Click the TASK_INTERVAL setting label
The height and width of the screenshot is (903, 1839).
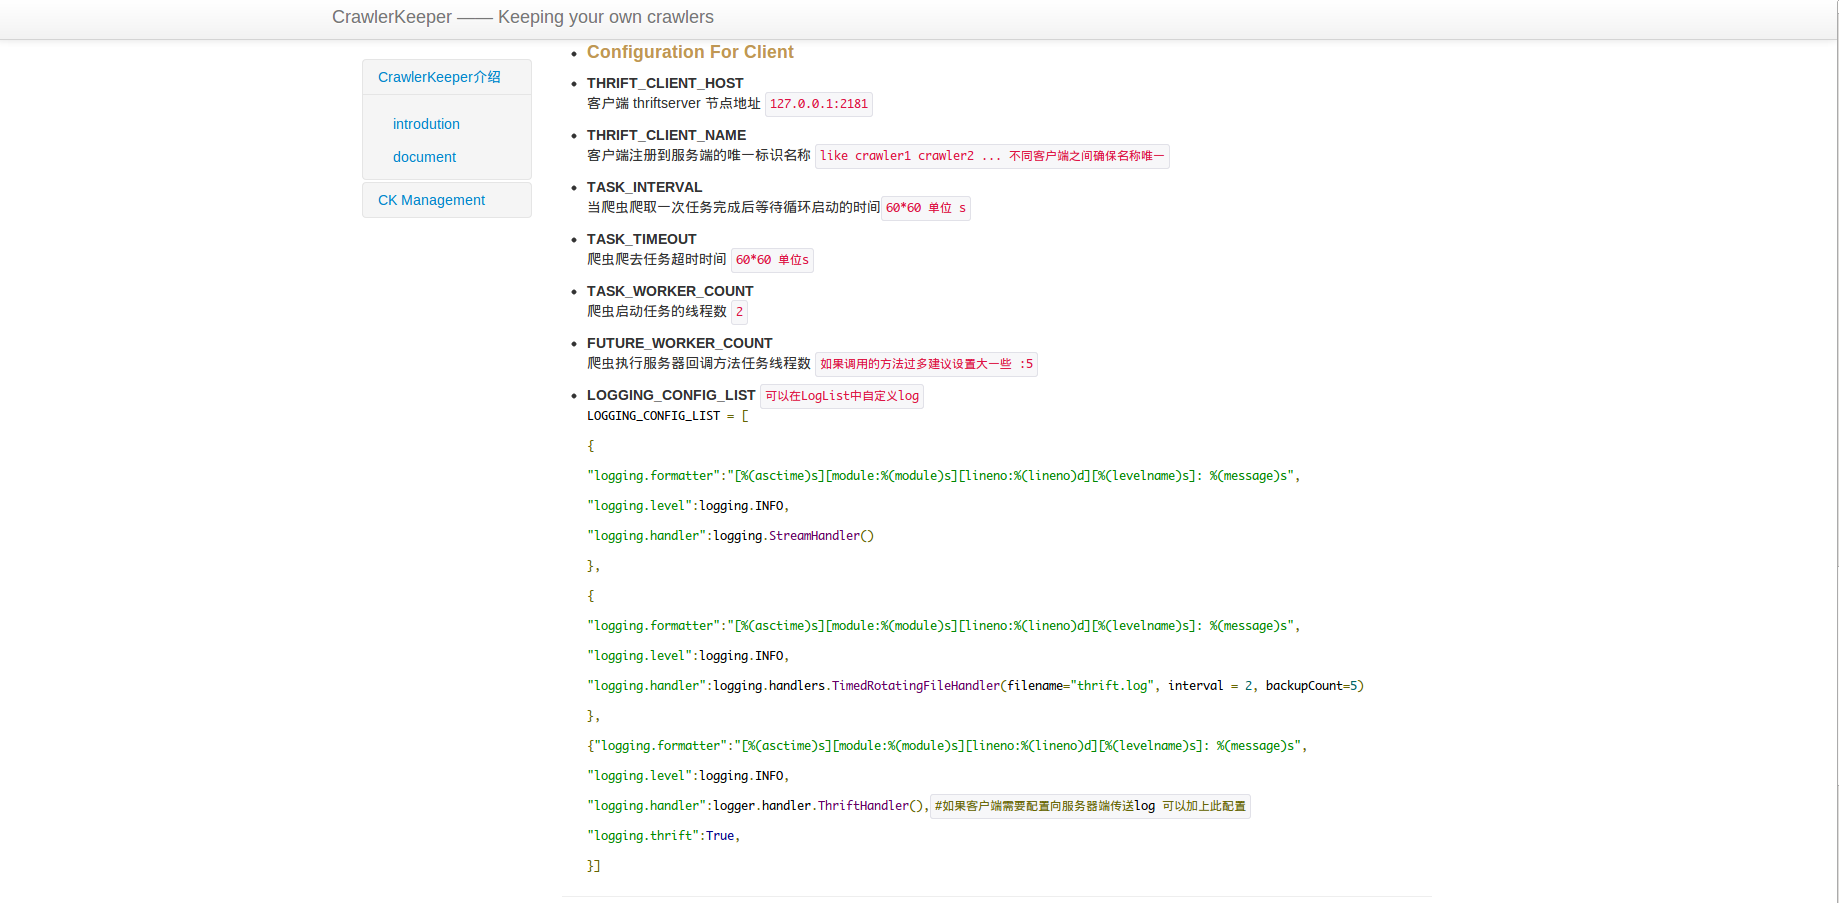[644, 187]
